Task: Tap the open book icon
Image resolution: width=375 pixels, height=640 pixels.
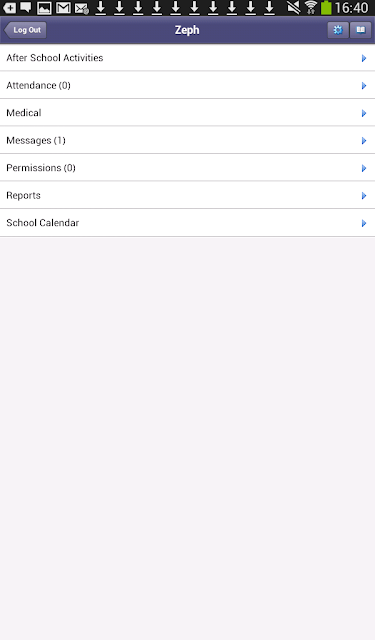Action: pos(361,30)
